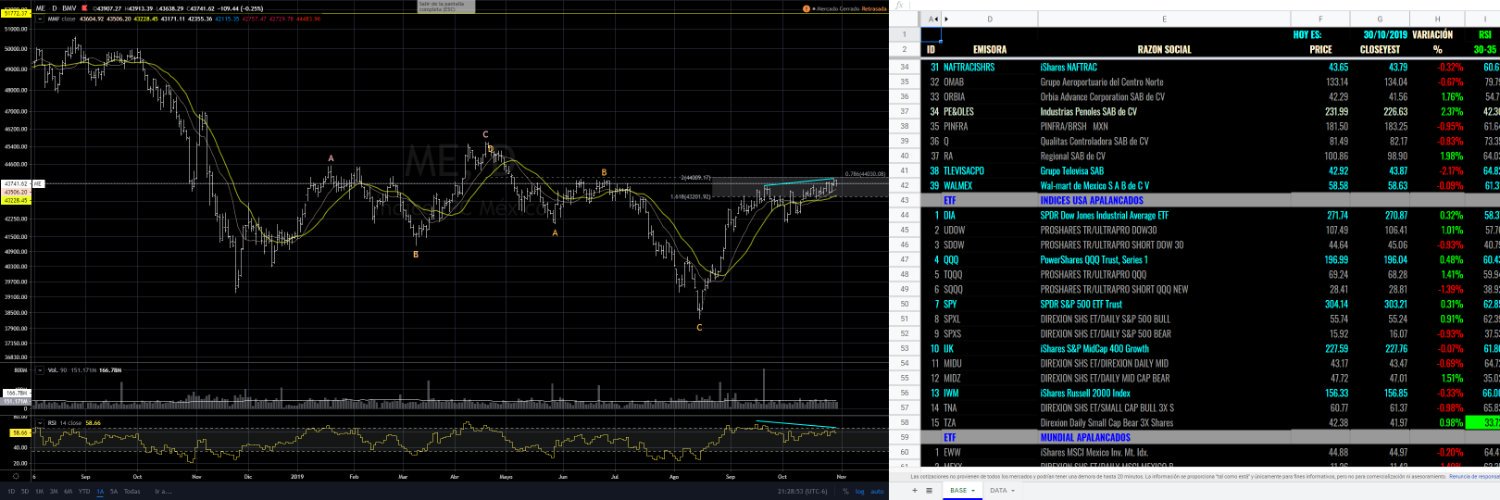
Task: Select column E header in spreadsheet
Action: (1164, 19)
